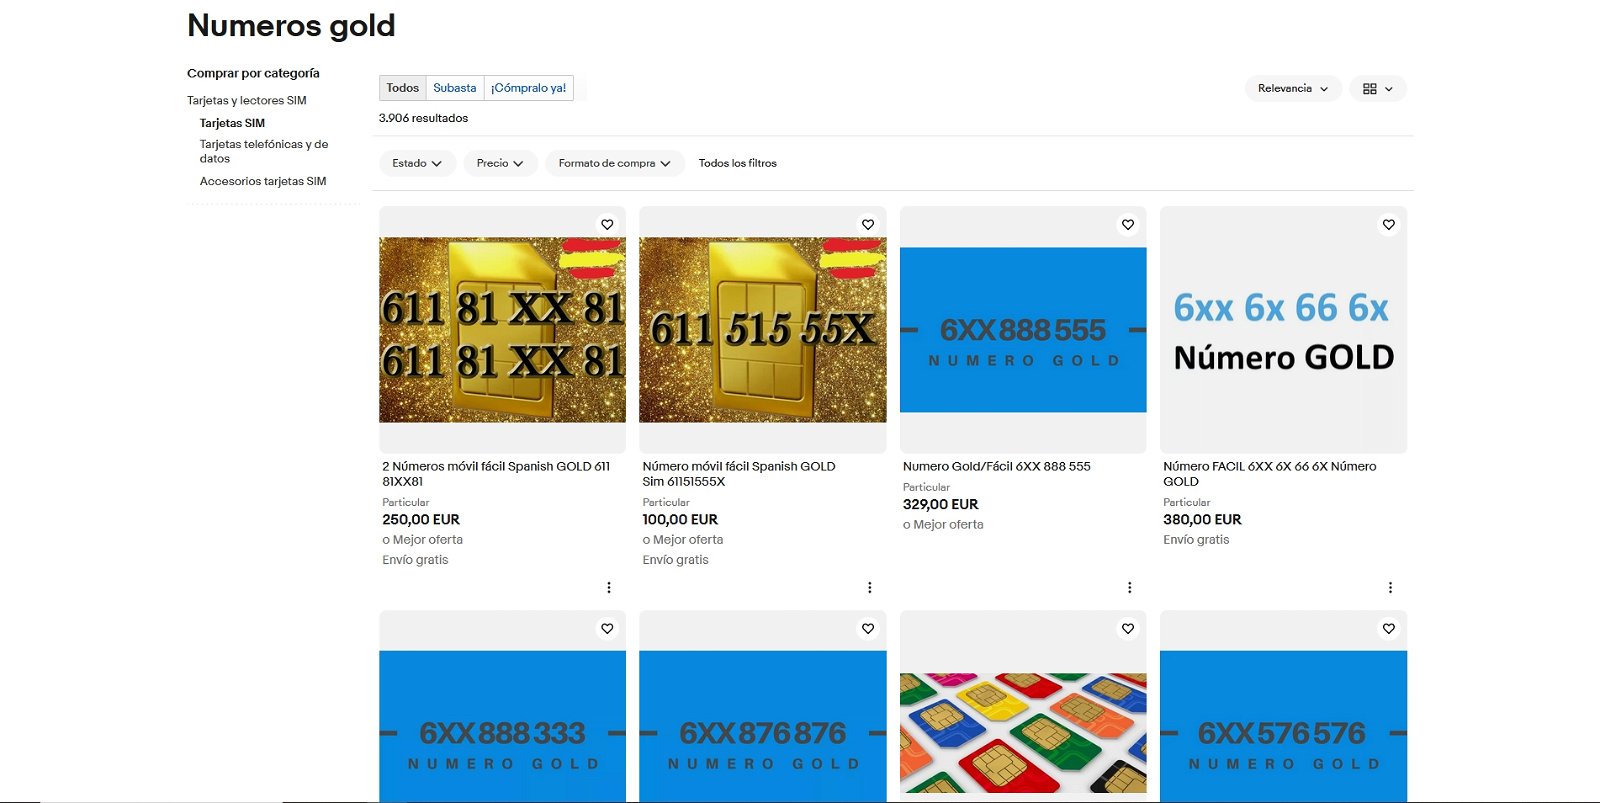1600x803 pixels.
Task: Open the Precio filter dropdown
Action: tap(500, 163)
